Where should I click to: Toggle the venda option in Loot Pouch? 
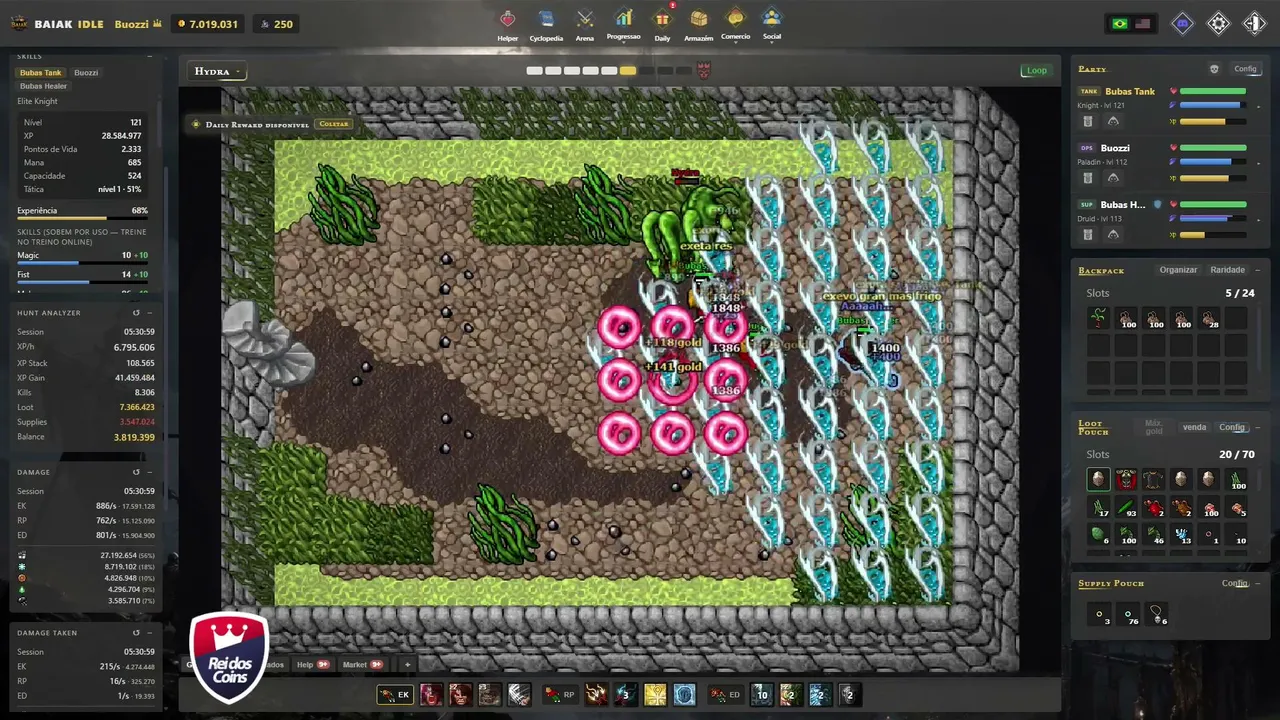click(1194, 427)
